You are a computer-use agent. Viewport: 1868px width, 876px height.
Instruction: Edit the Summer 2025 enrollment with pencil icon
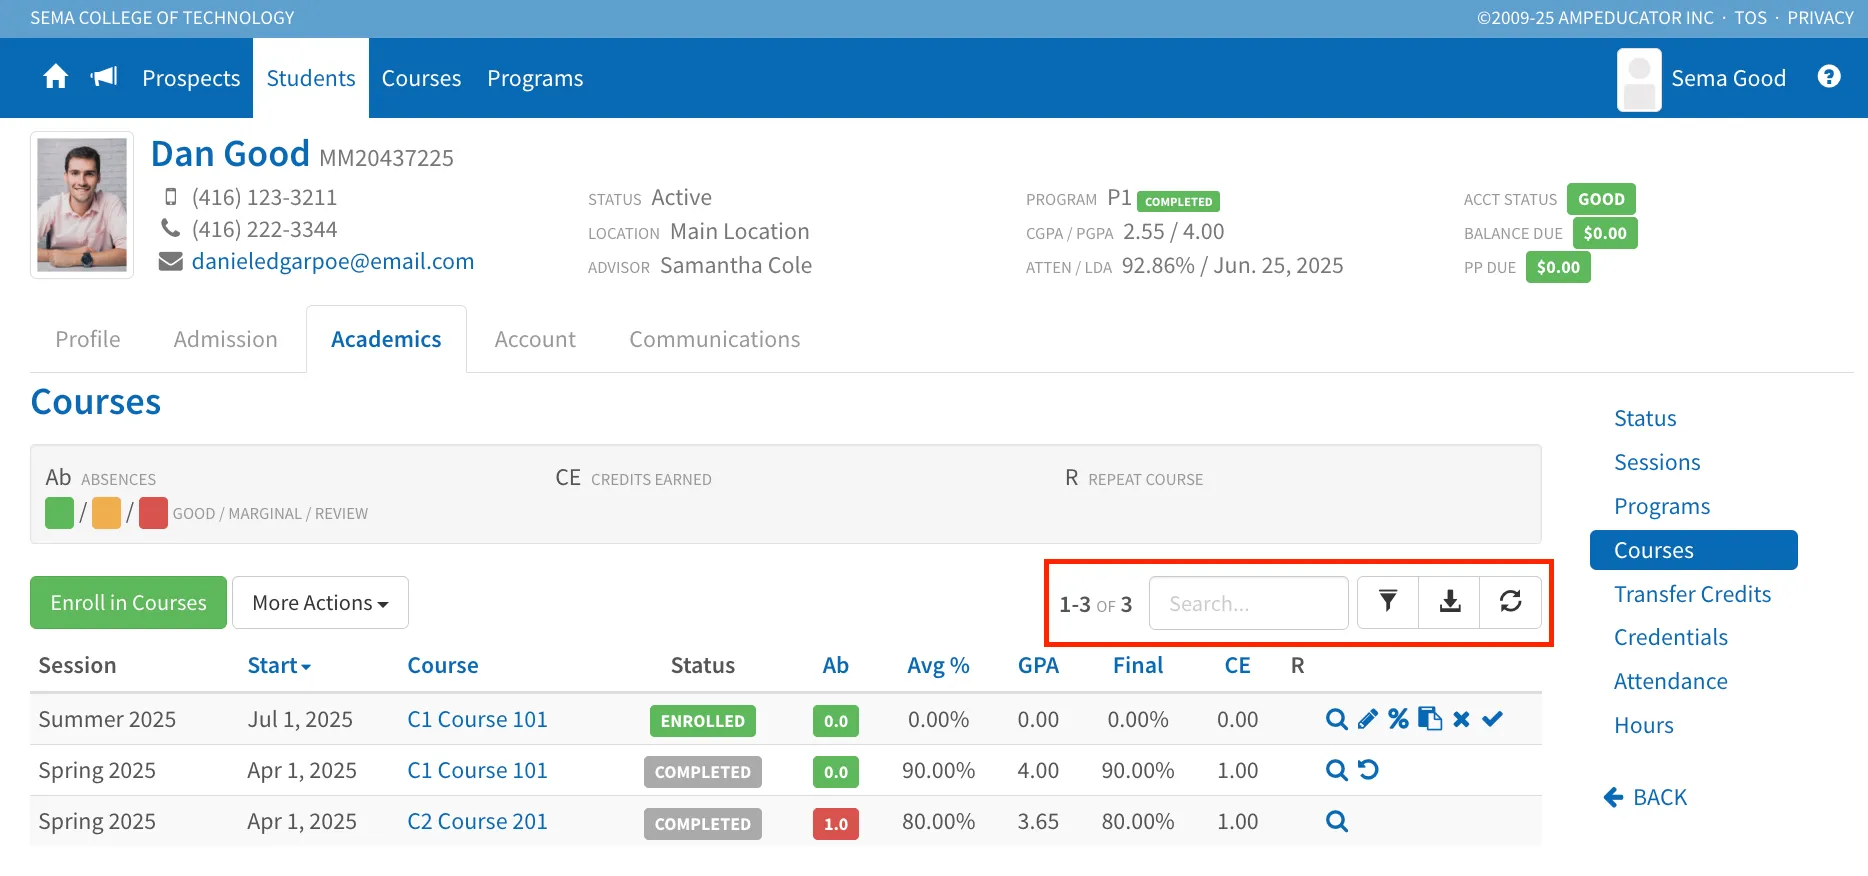coord(1368,719)
